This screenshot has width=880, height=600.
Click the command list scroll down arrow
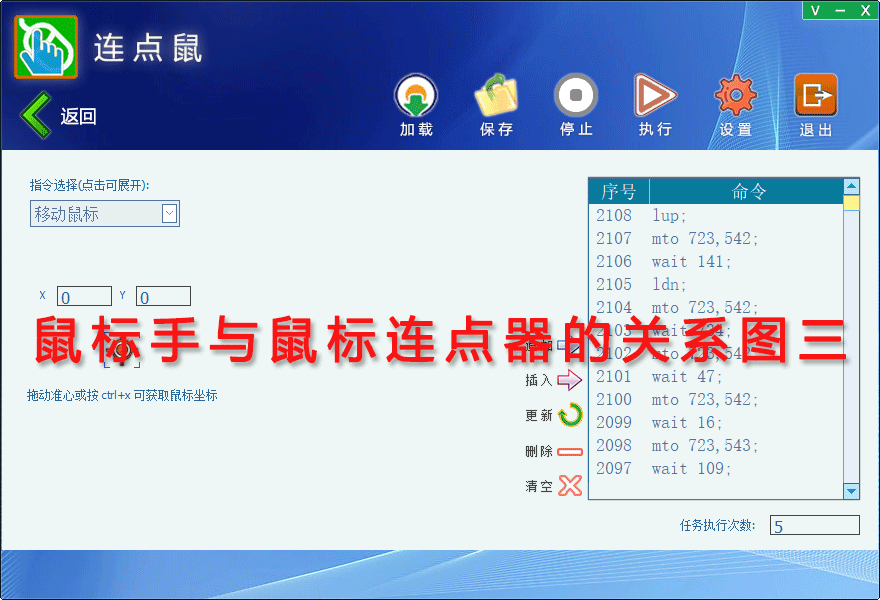coord(851,491)
